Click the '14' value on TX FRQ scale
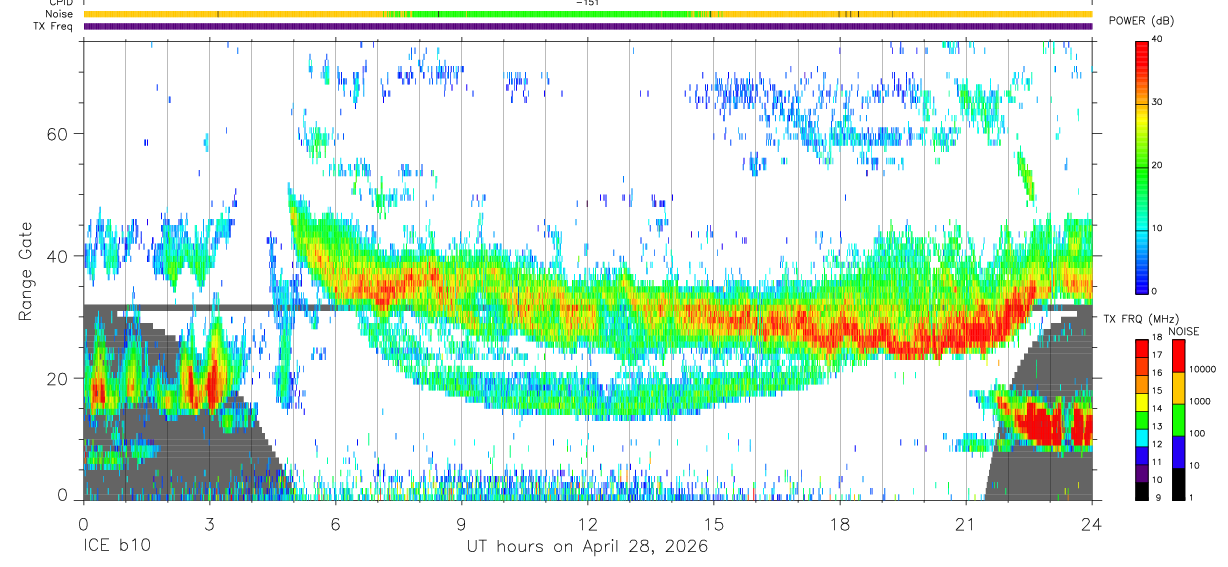The height and width of the screenshot is (567, 1228). click(1157, 408)
